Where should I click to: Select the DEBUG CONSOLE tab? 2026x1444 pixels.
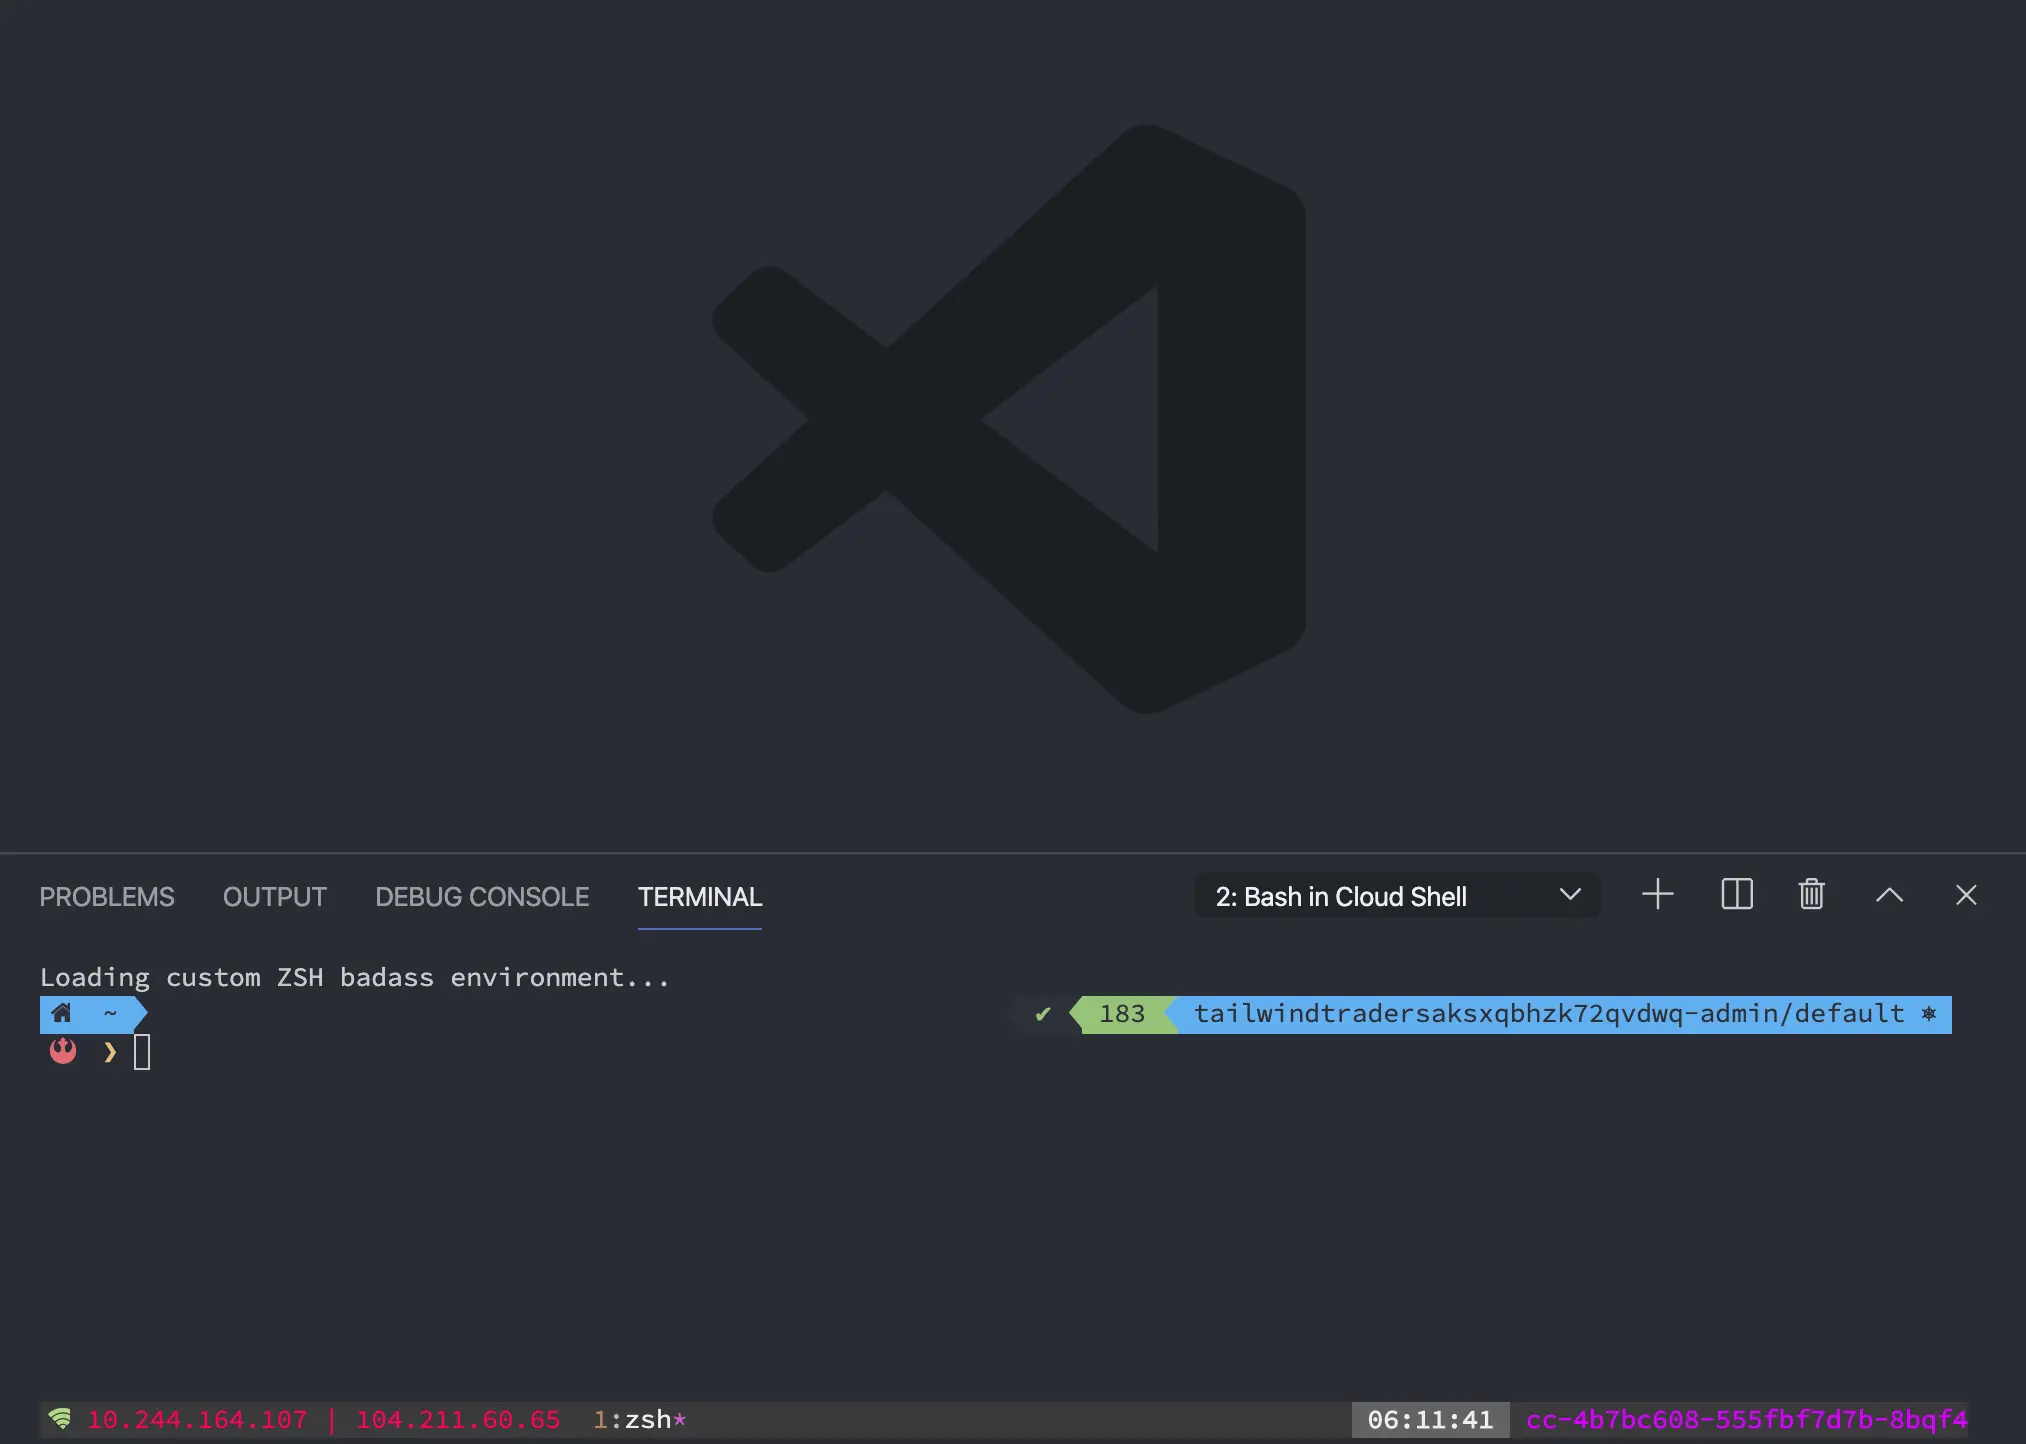tap(482, 897)
